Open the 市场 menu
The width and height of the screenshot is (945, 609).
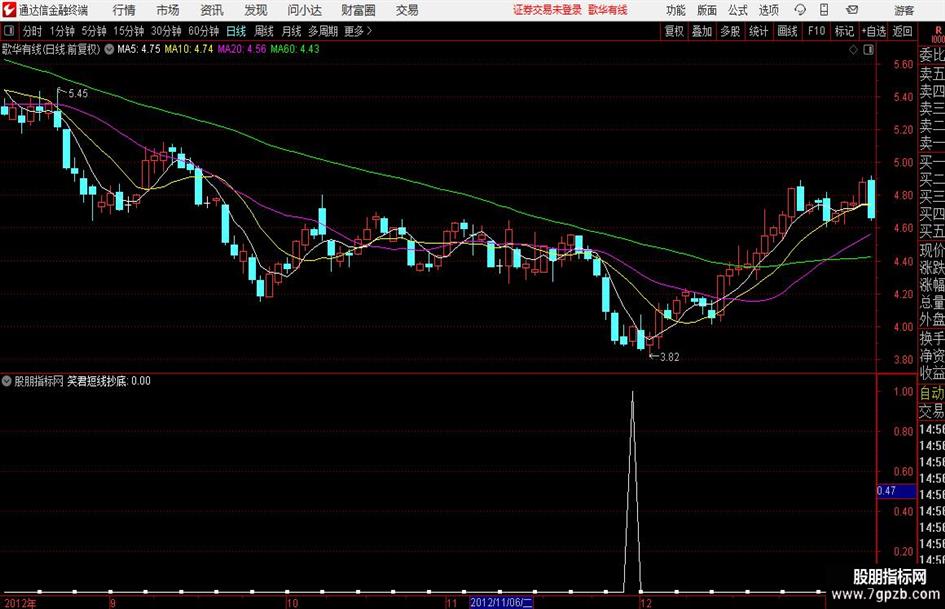point(168,10)
